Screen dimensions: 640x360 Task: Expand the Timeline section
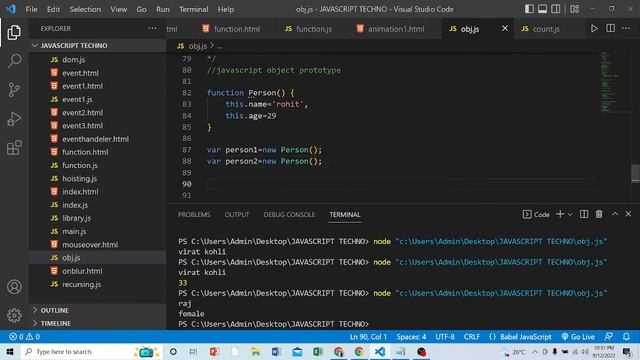[x=98, y=323]
